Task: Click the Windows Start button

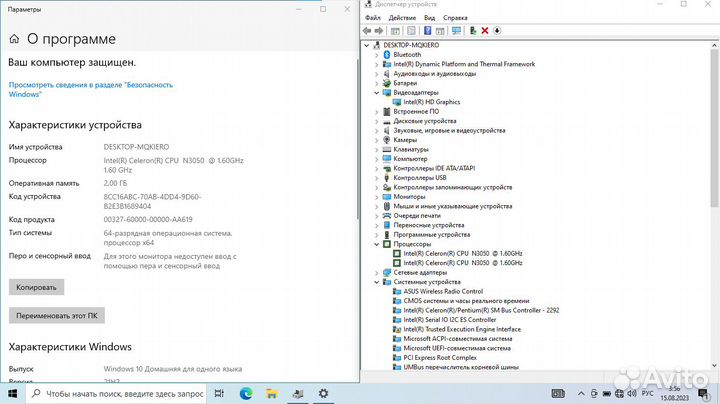Action: [12, 395]
